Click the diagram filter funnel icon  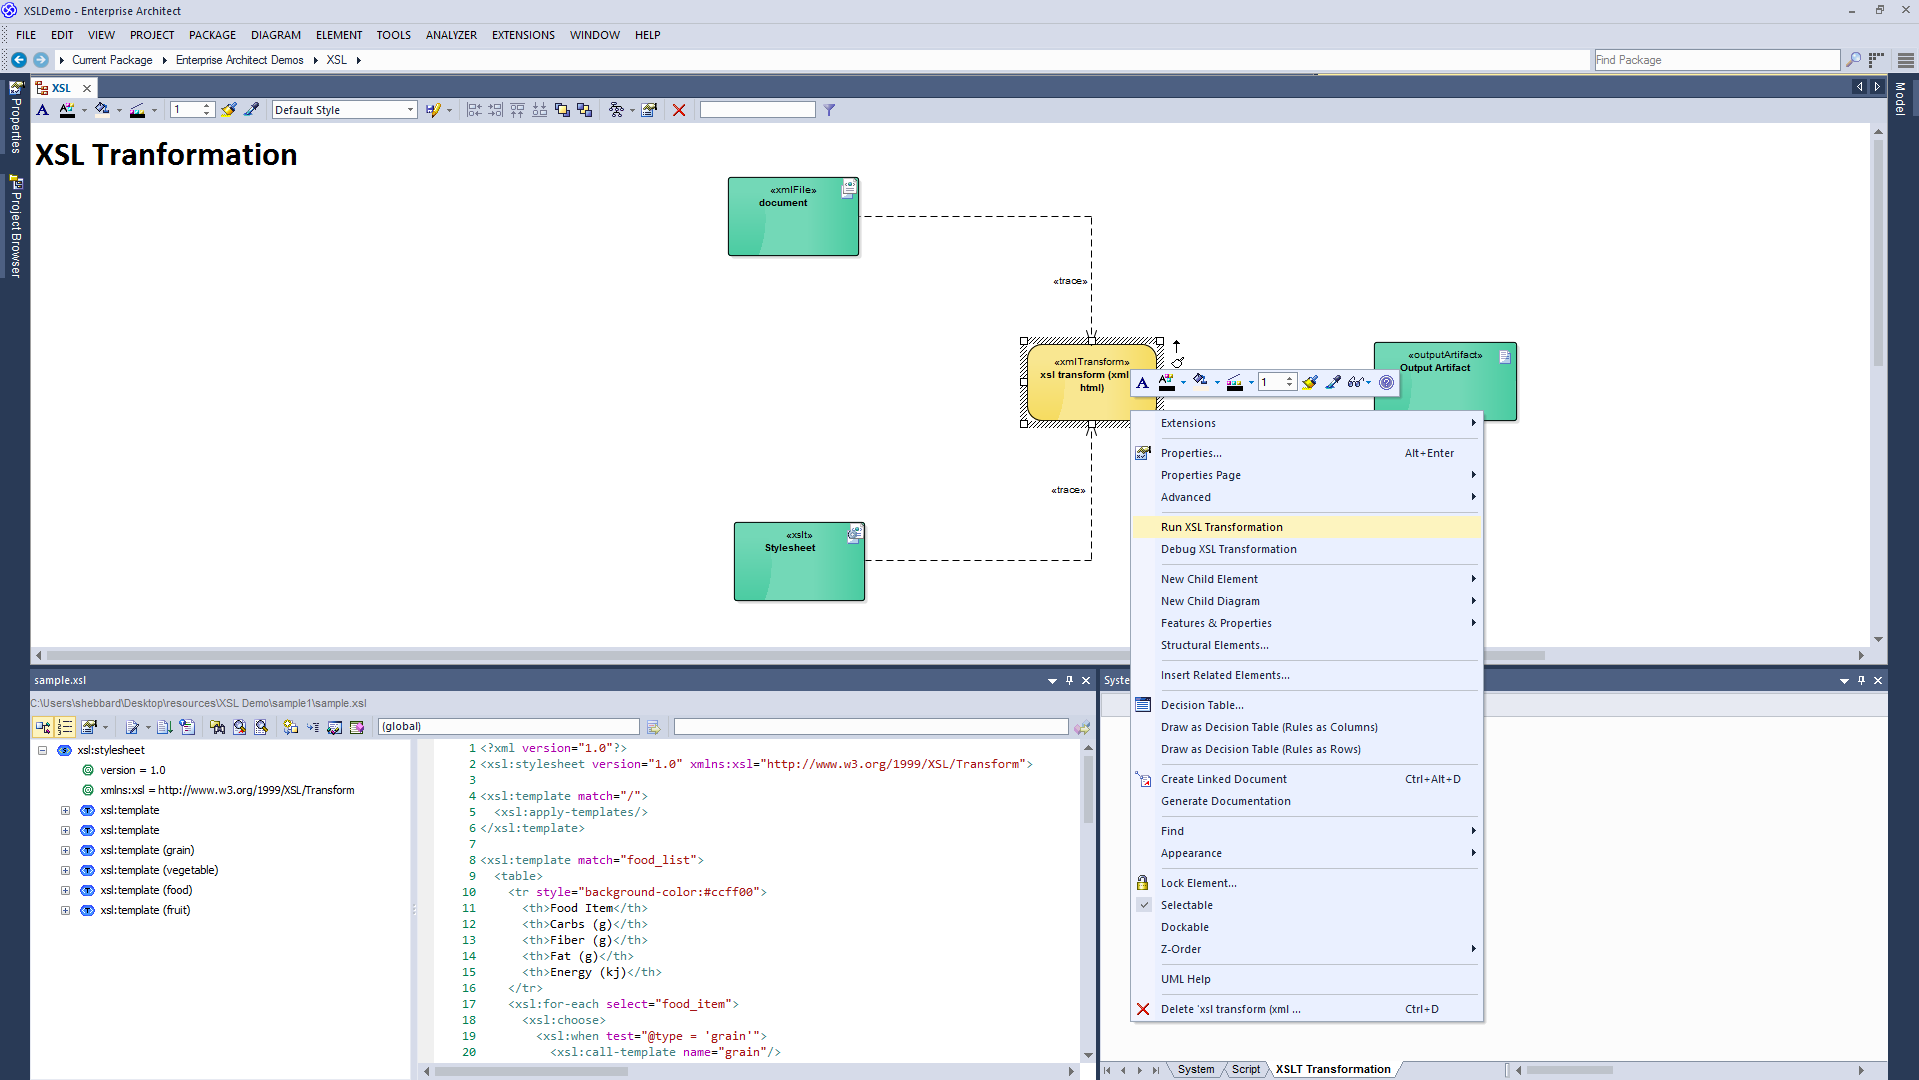click(x=829, y=110)
